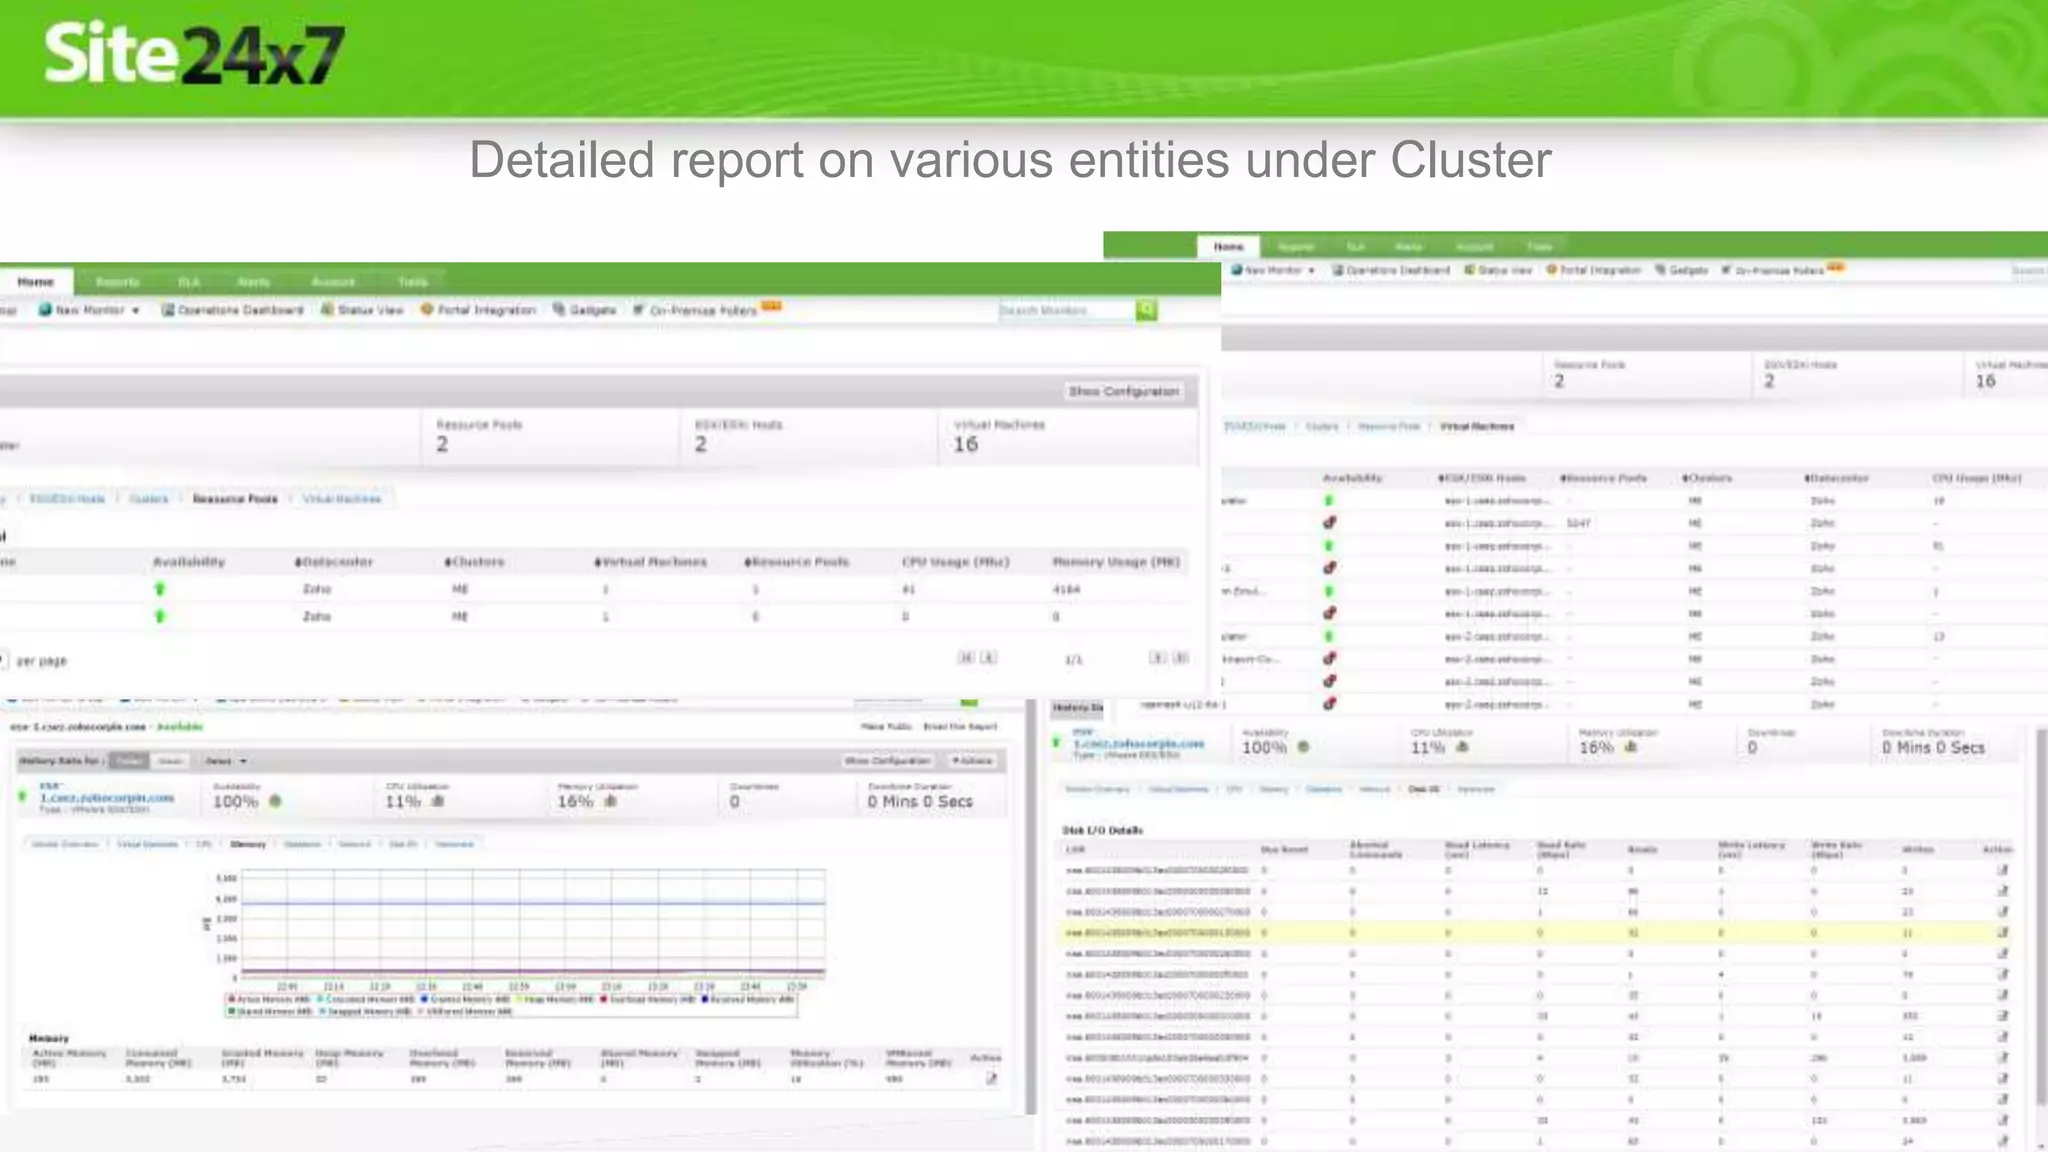
Task: Click Search Monitors field in left window
Action: [1066, 310]
